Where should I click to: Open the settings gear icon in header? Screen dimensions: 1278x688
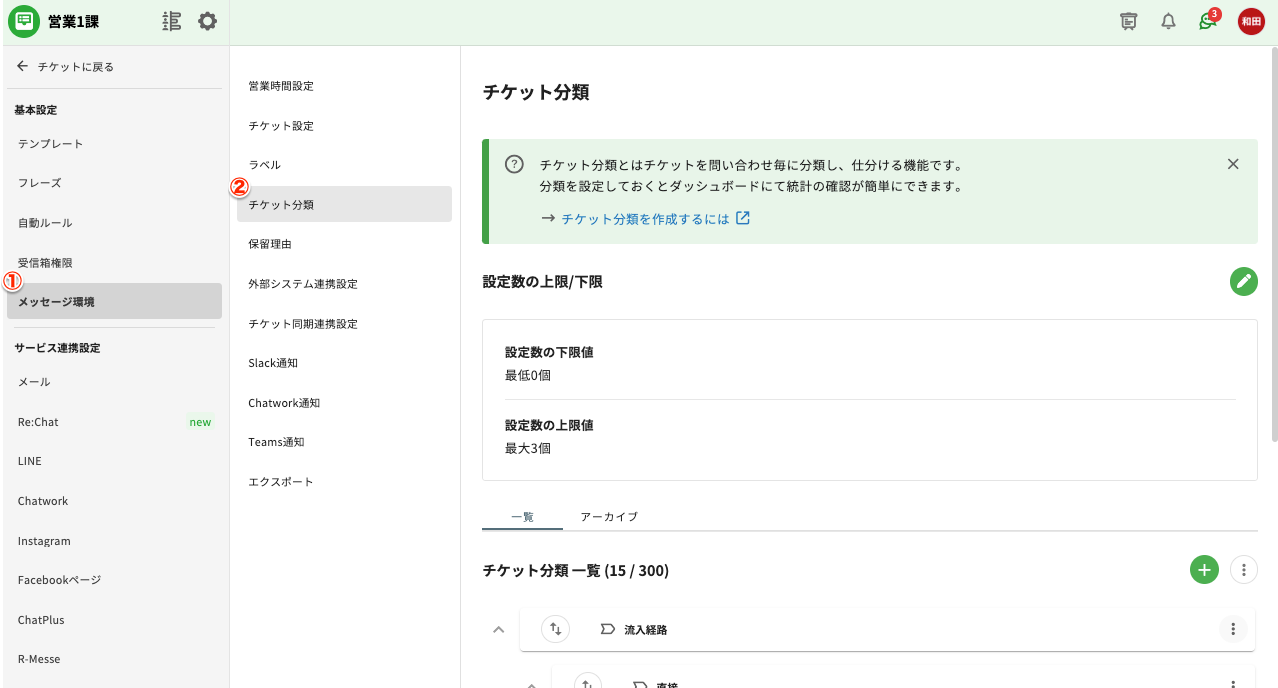click(x=207, y=21)
